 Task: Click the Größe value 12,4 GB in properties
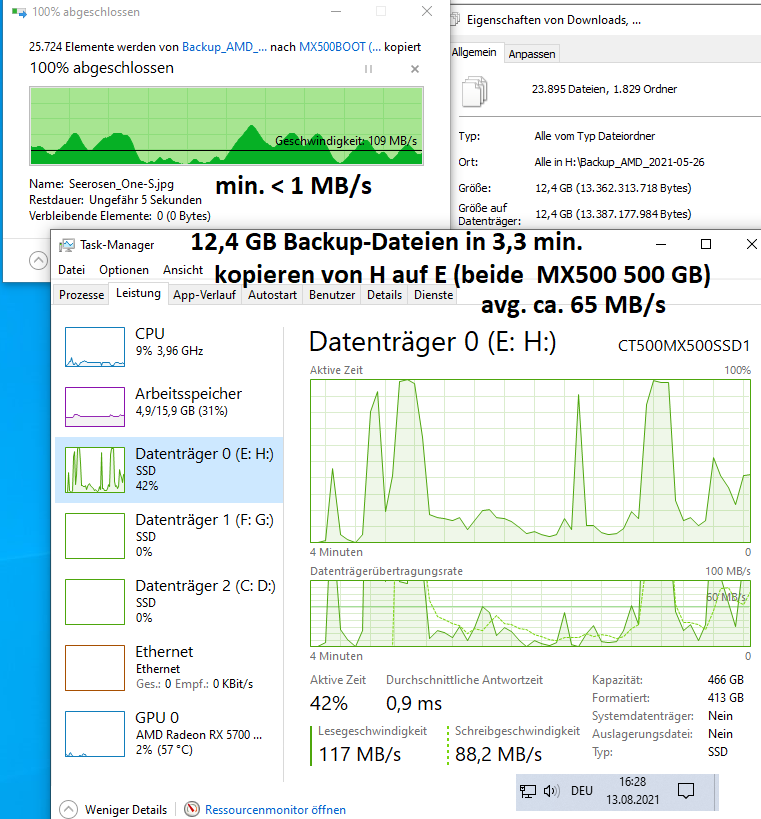[x=613, y=188]
